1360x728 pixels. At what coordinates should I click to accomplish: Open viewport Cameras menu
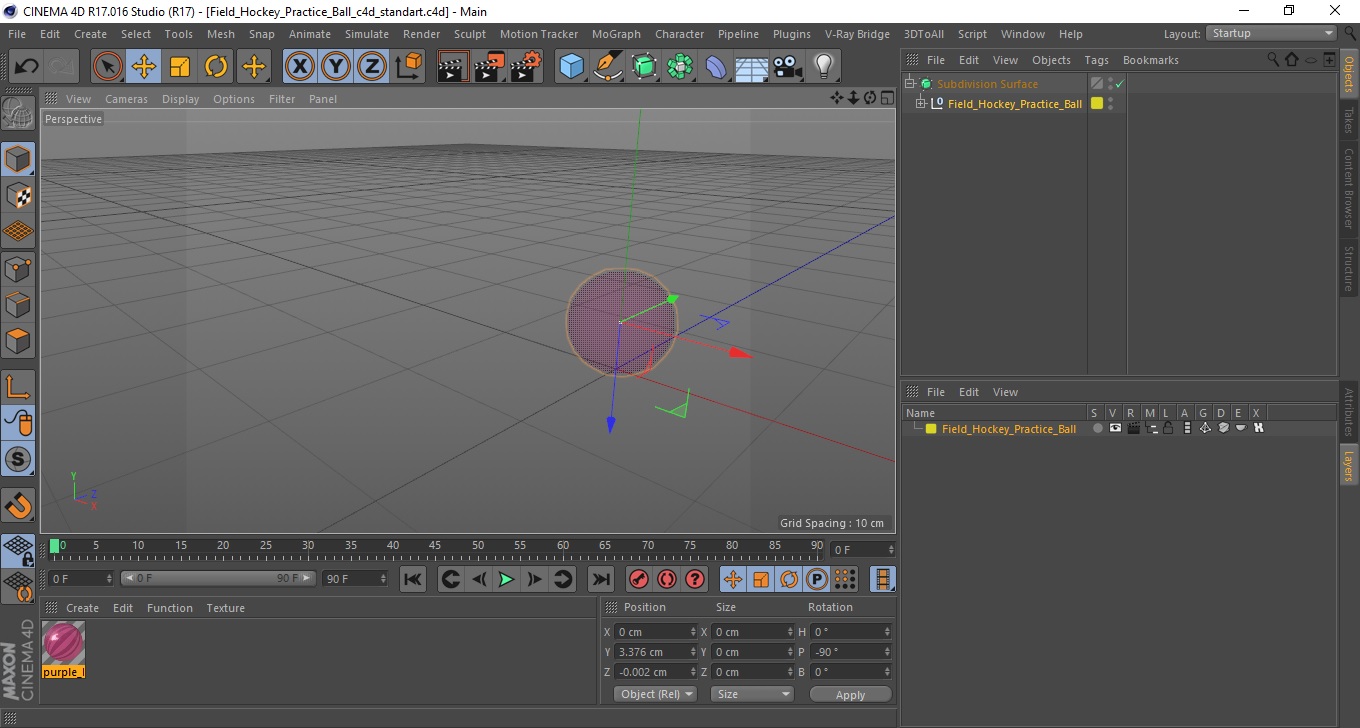[126, 99]
